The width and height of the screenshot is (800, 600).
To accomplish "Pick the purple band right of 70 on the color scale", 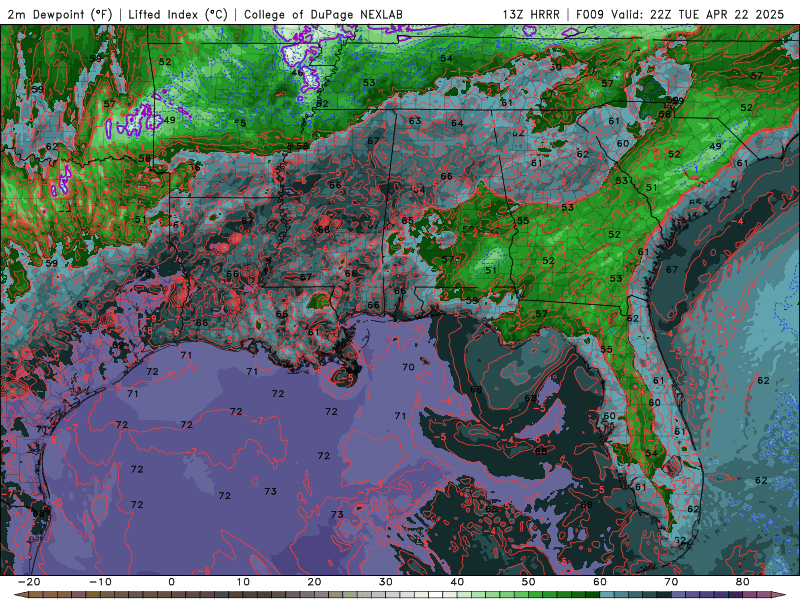I will tap(679, 595).
